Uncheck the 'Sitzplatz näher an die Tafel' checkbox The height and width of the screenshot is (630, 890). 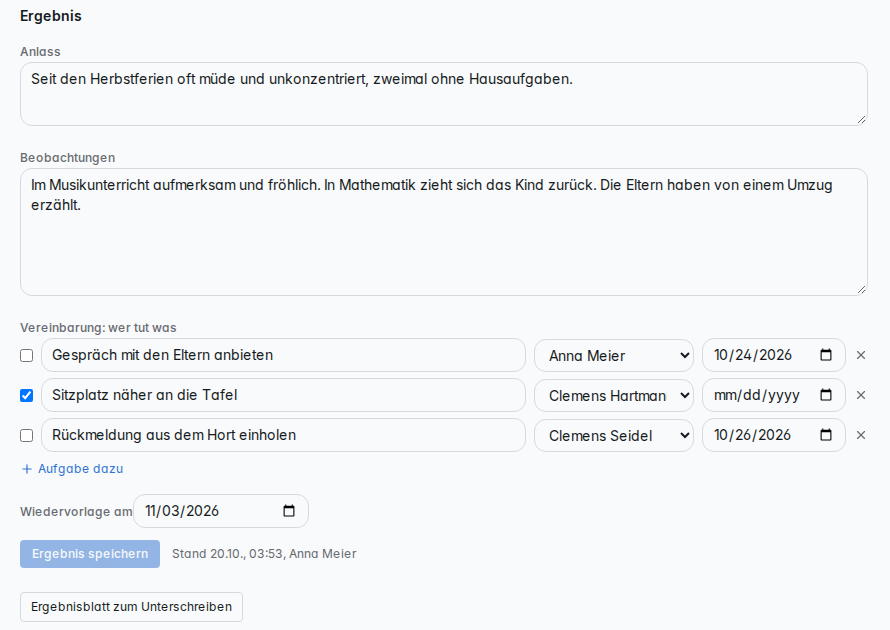(x=27, y=395)
